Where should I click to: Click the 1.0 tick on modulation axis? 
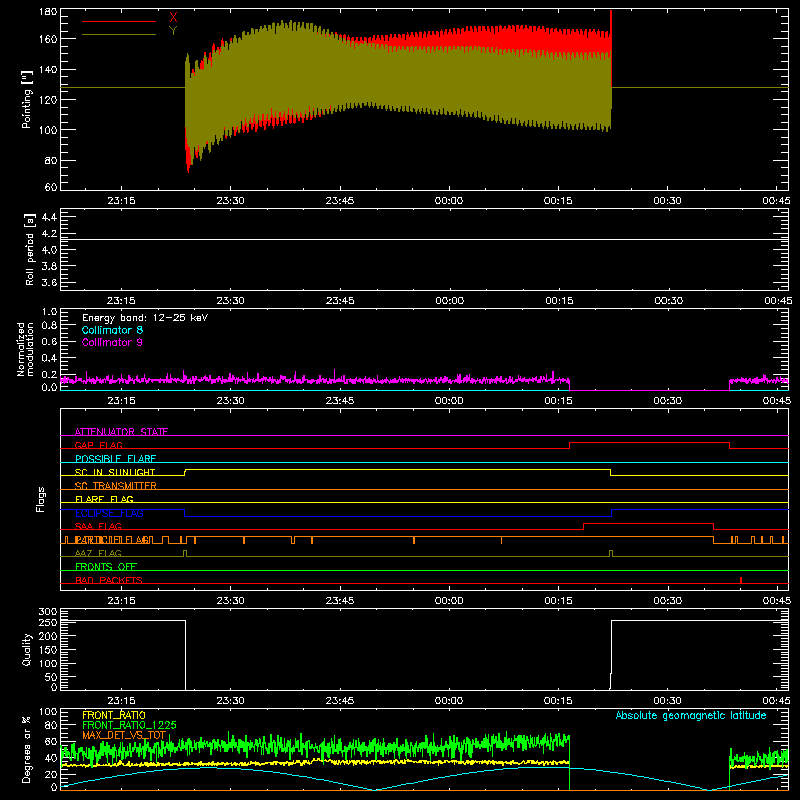pos(49,312)
